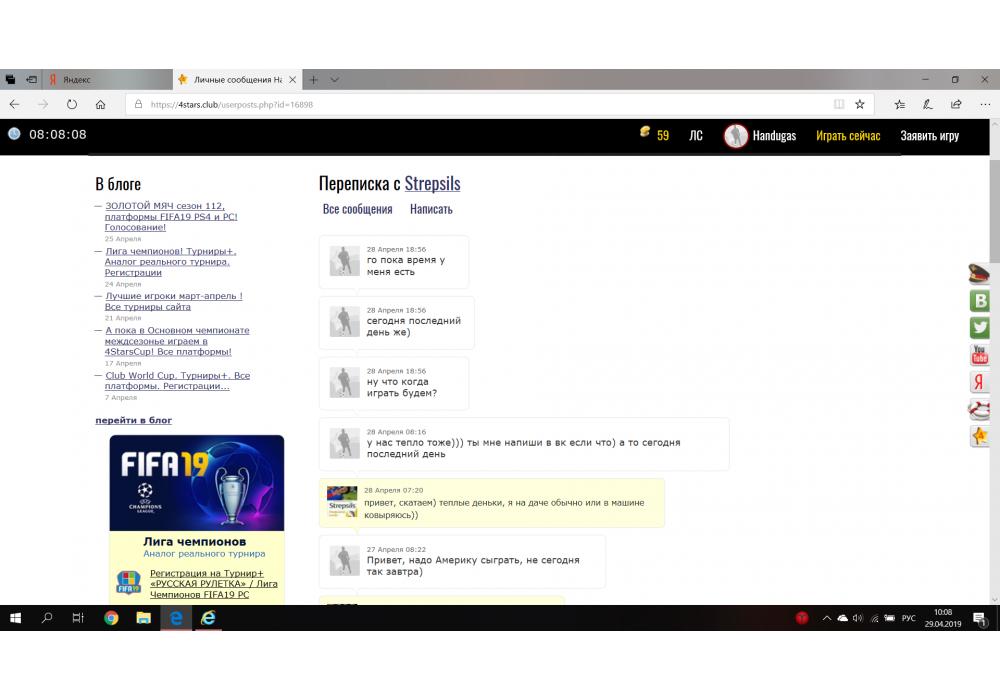Open the YouTube sidebar icon
This screenshot has height=700, width=1000.
click(979, 355)
